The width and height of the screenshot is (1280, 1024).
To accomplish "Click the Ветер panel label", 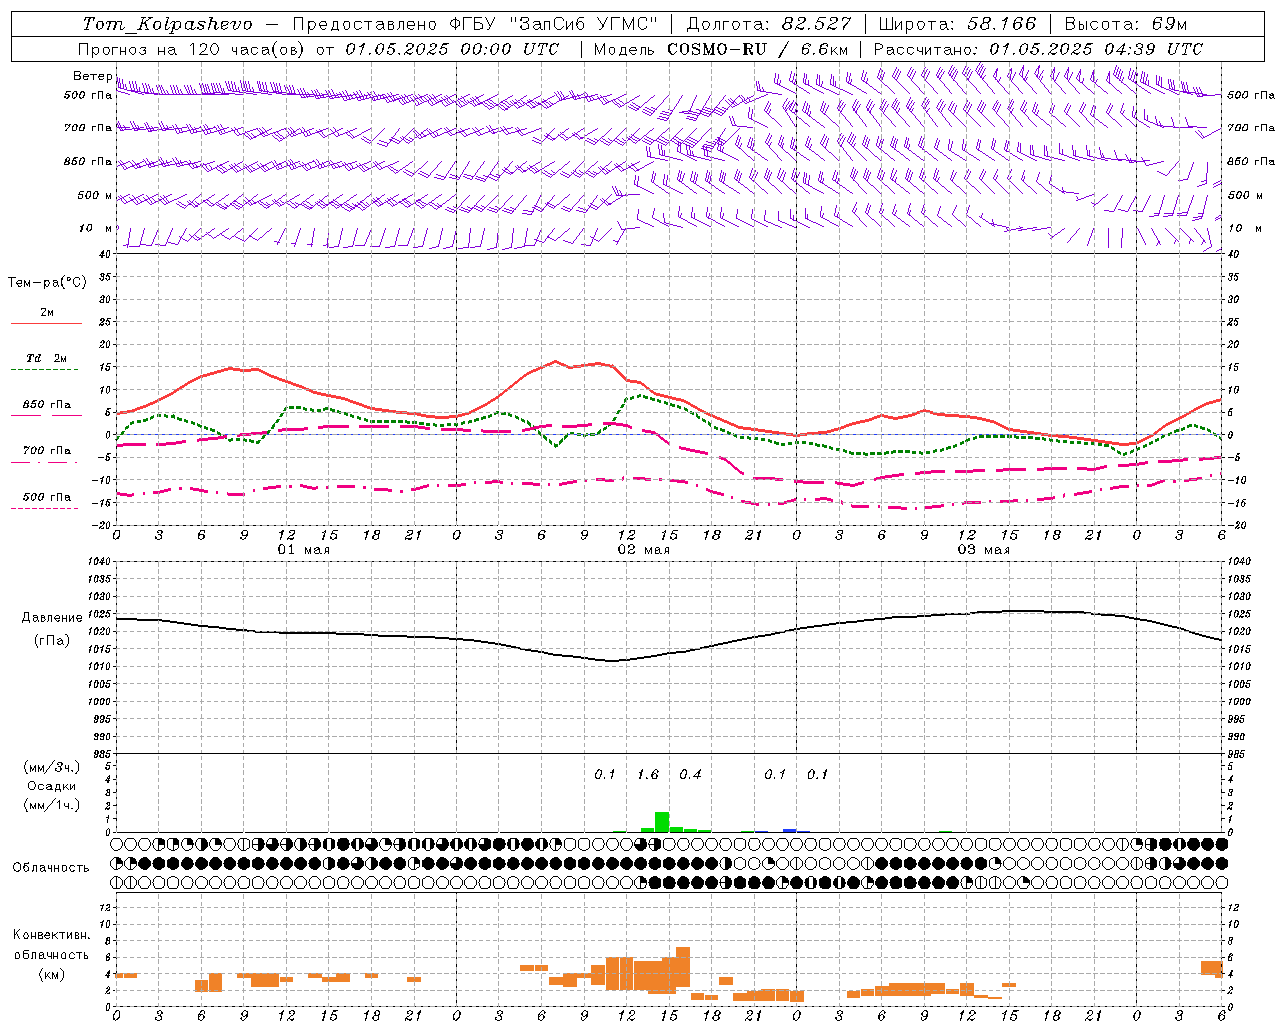I will point(93,76).
